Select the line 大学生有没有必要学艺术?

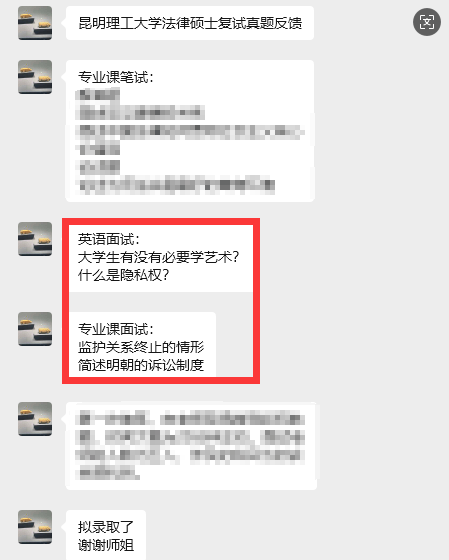pyautogui.click(x=158, y=257)
